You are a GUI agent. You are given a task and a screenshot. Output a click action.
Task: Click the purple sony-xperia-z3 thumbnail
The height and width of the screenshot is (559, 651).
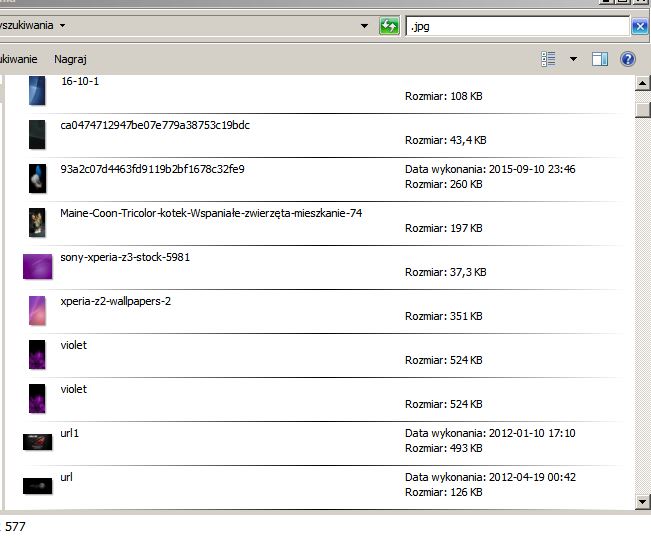[x=37, y=266]
